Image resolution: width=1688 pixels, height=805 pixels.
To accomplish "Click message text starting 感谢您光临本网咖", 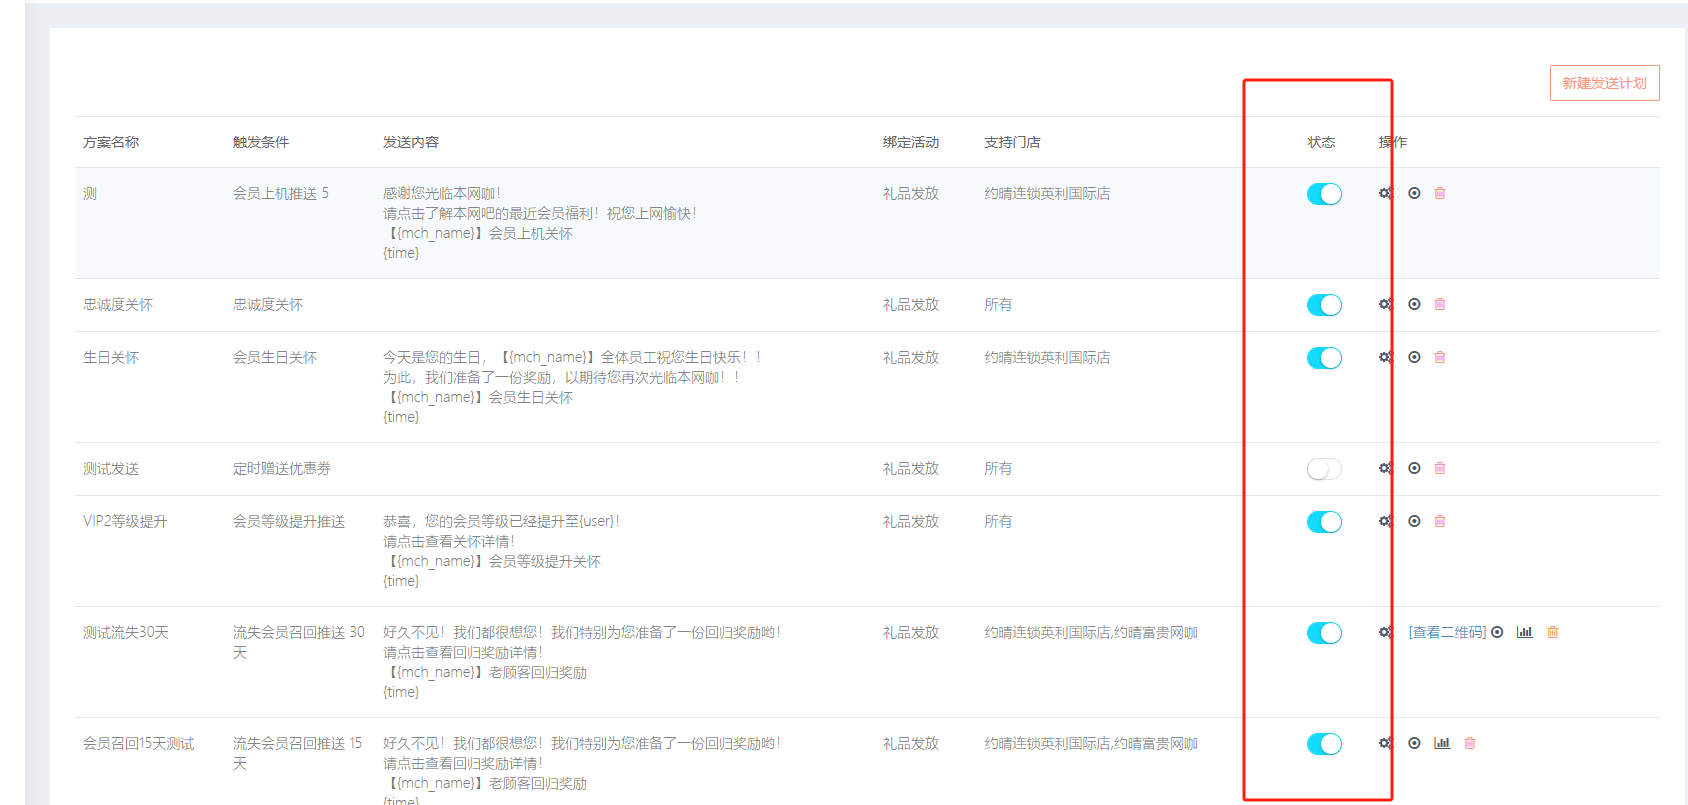I will pyautogui.click(x=540, y=223).
